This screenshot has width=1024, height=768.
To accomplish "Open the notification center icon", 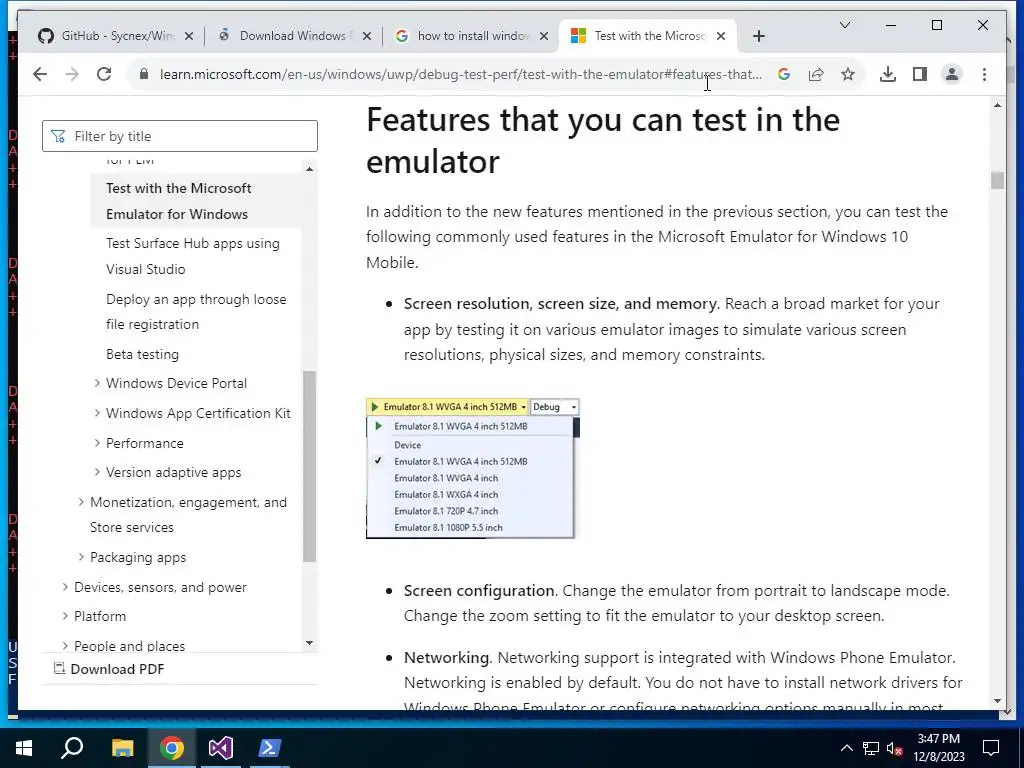I will pyautogui.click(x=991, y=748).
